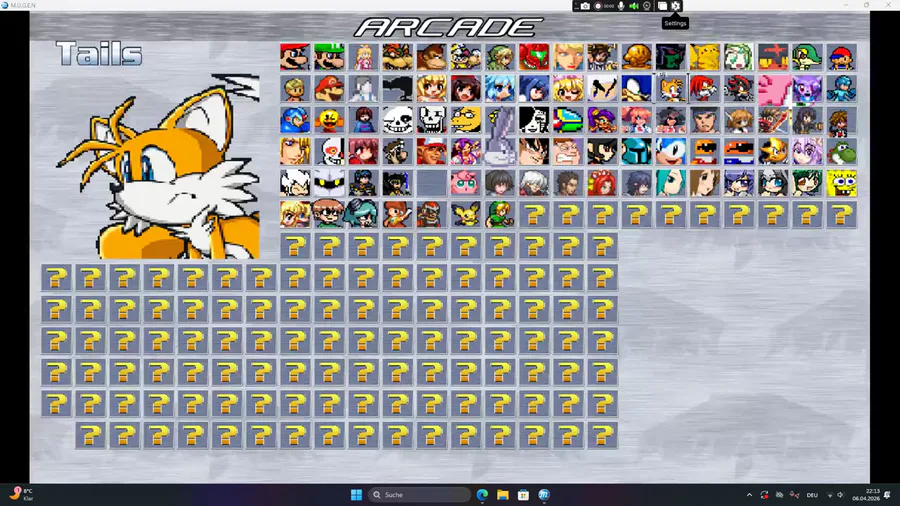Choose Pit angel portrait
This screenshot has height=506, width=900.
602,57
